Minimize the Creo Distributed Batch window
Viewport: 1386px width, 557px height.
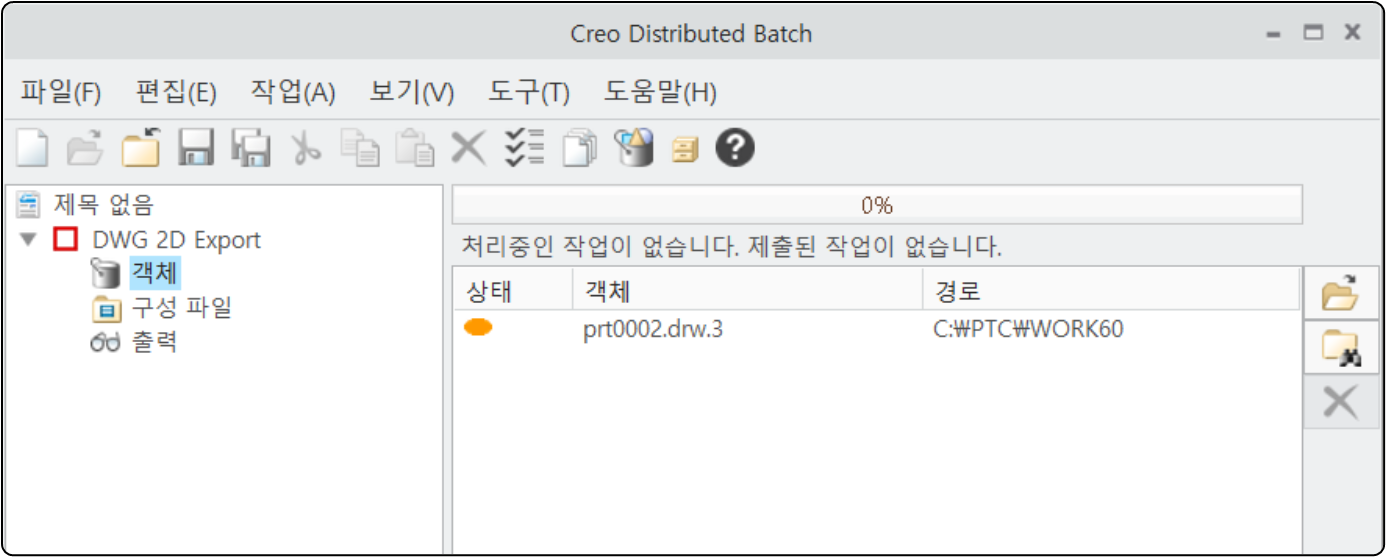click(x=1273, y=33)
